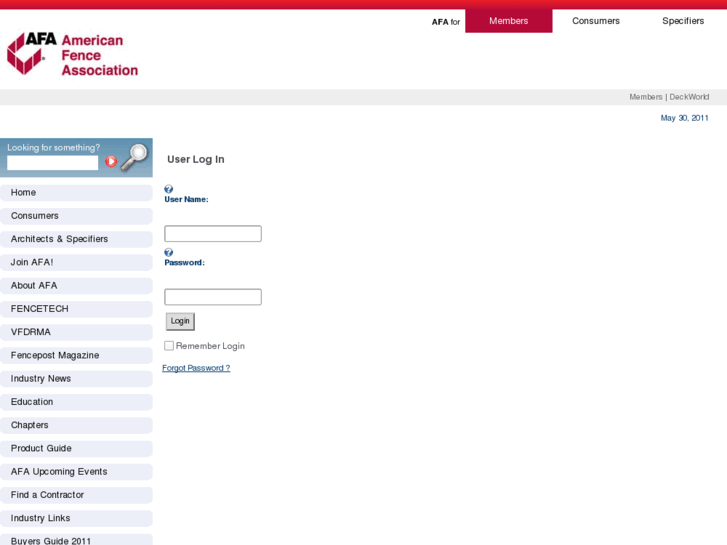Click the May 30, 2011 date text
The height and width of the screenshot is (545, 727).
pyautogui.click(x=684, y=118)
